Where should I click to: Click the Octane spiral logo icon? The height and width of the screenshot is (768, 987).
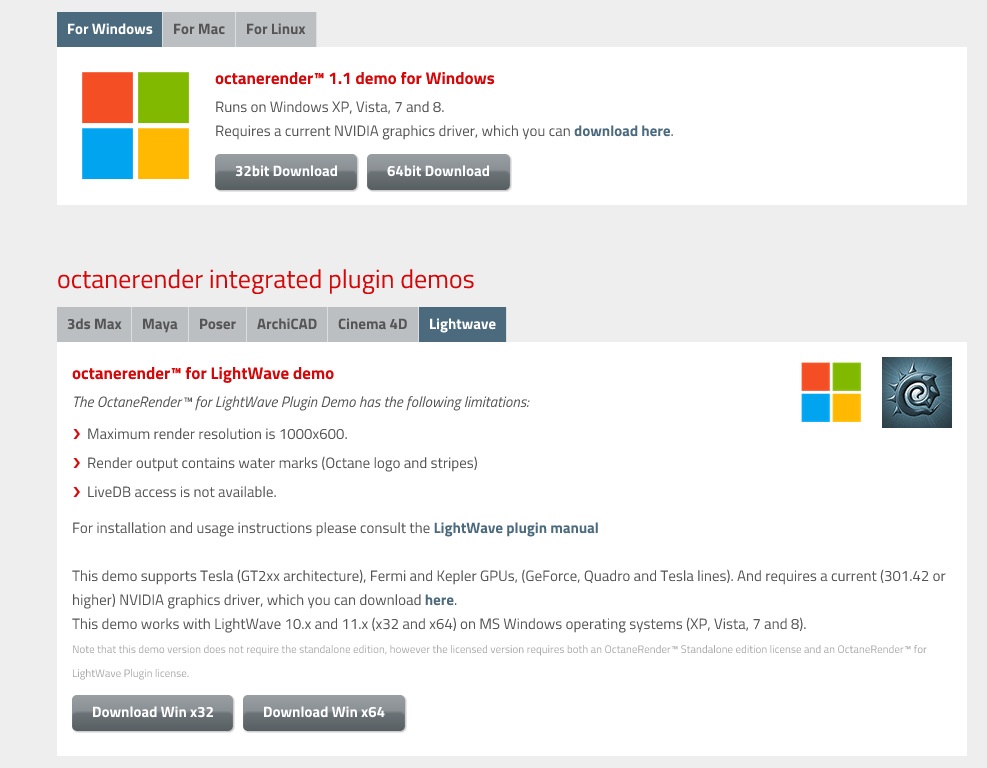pyautogui.click(x=916, y=392)
